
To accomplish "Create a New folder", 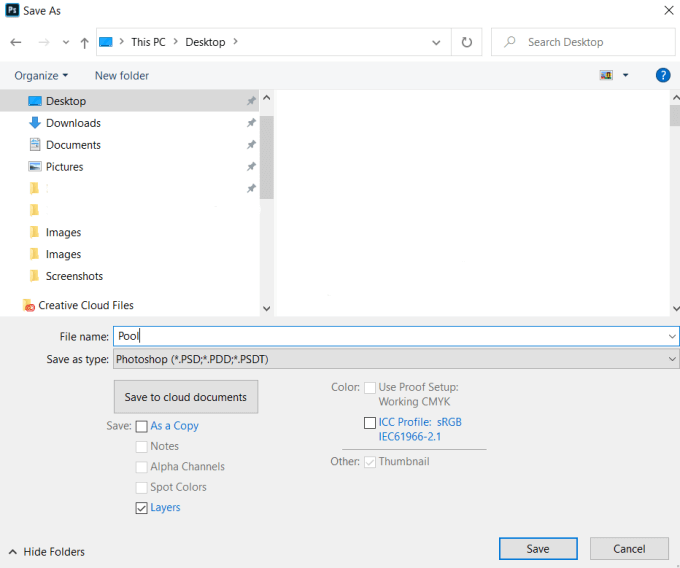I will [x=122, y=75].
